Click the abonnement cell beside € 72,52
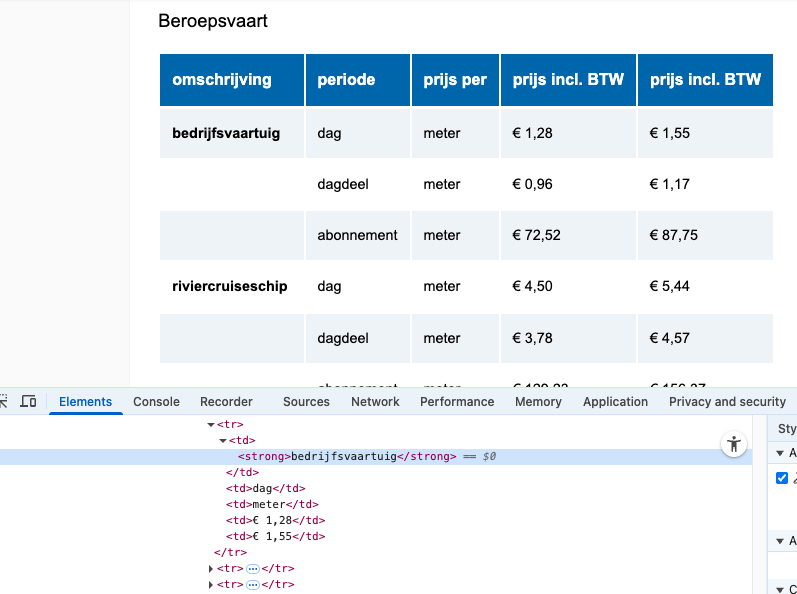 coord(358,235)
